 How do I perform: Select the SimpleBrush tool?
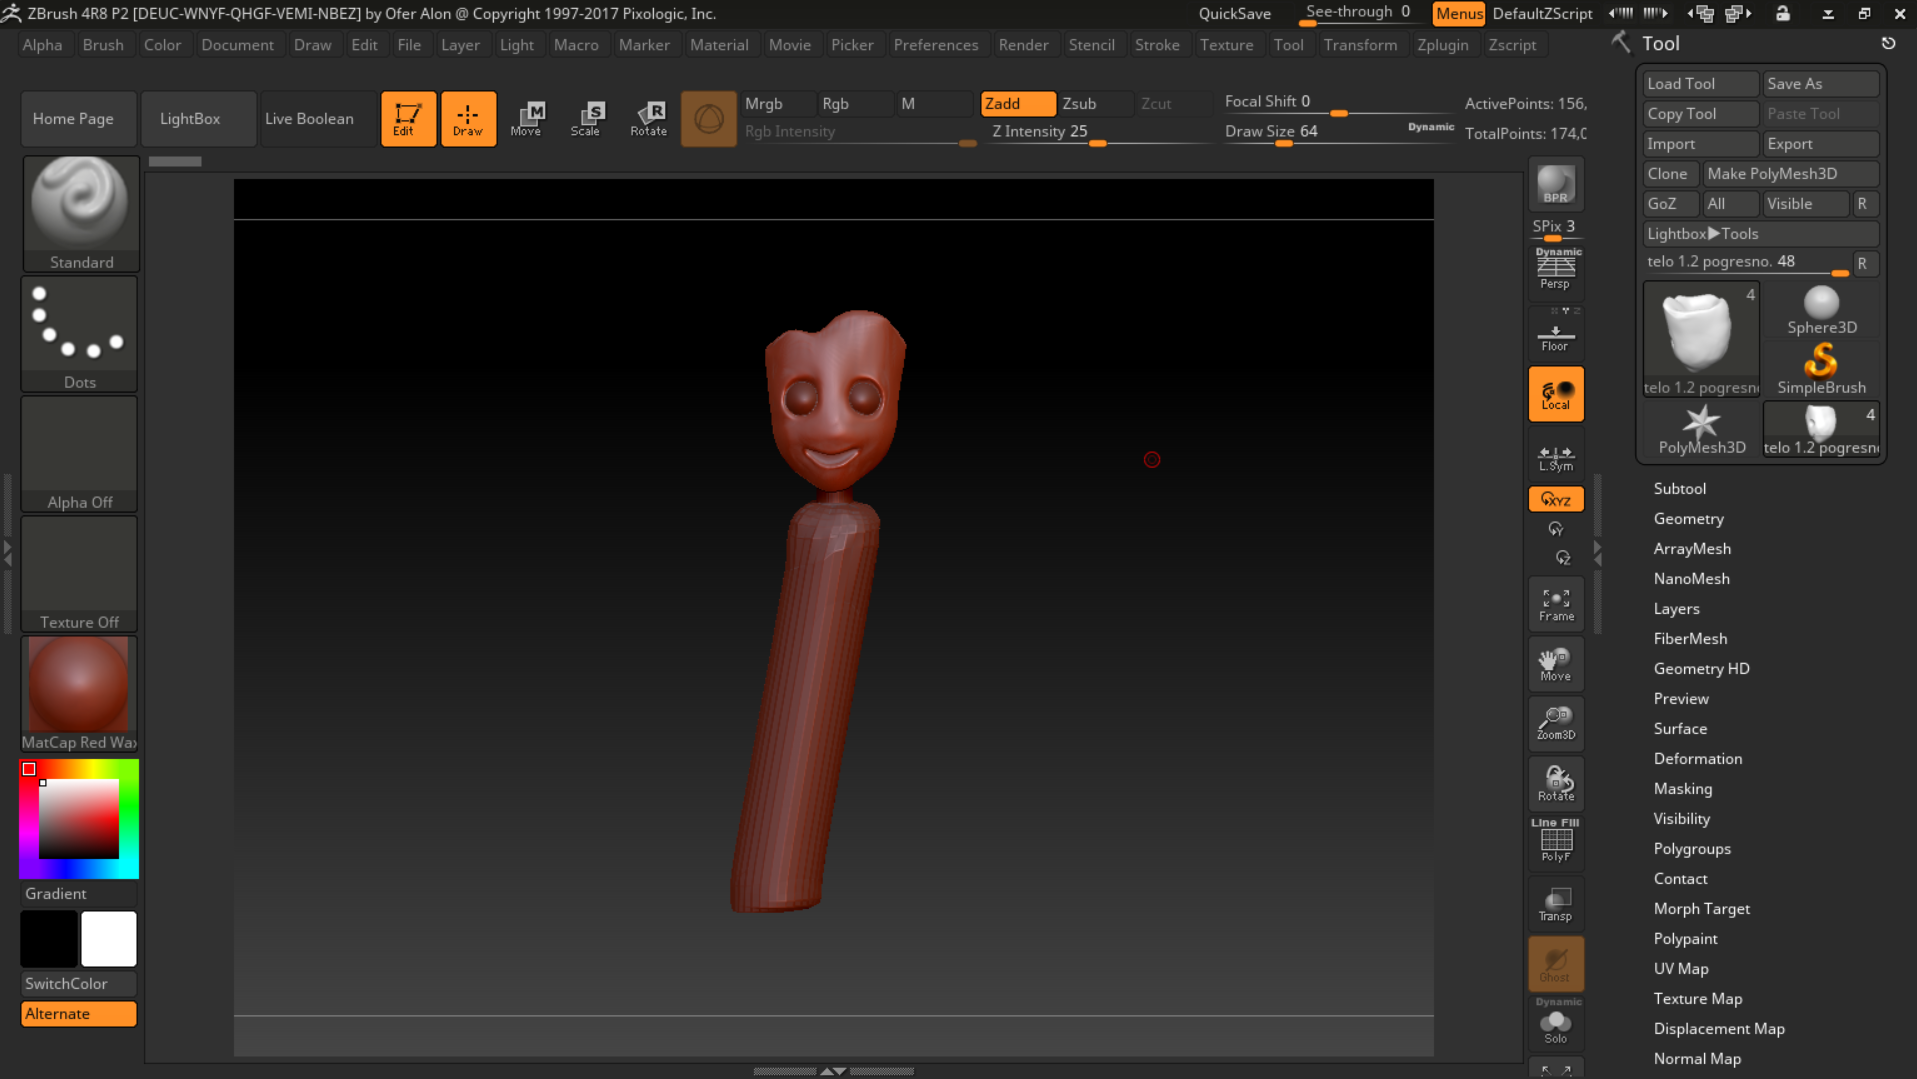[1821, 370]
